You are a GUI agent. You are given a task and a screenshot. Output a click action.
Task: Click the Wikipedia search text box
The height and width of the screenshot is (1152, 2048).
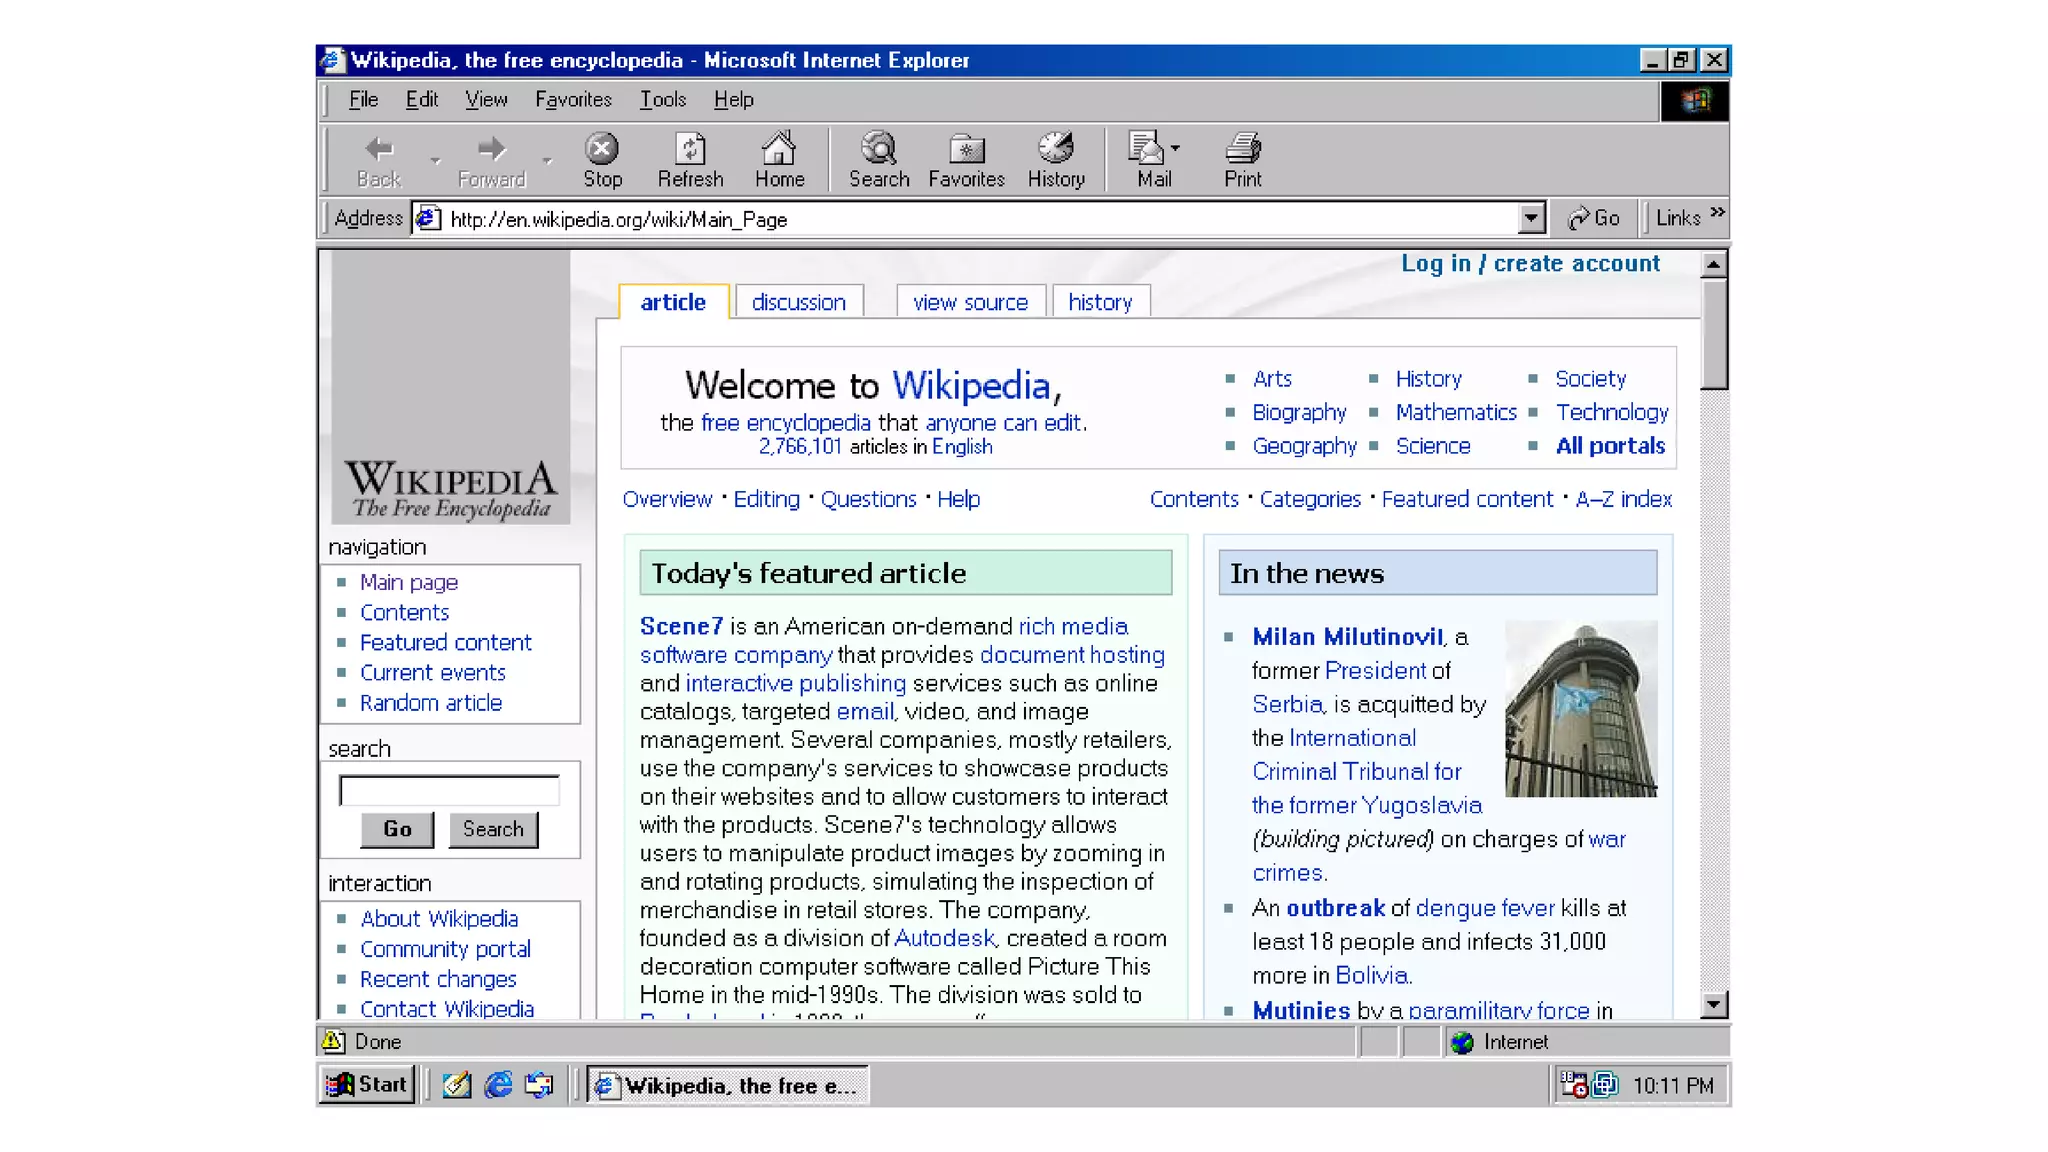[x=449, y=791]
